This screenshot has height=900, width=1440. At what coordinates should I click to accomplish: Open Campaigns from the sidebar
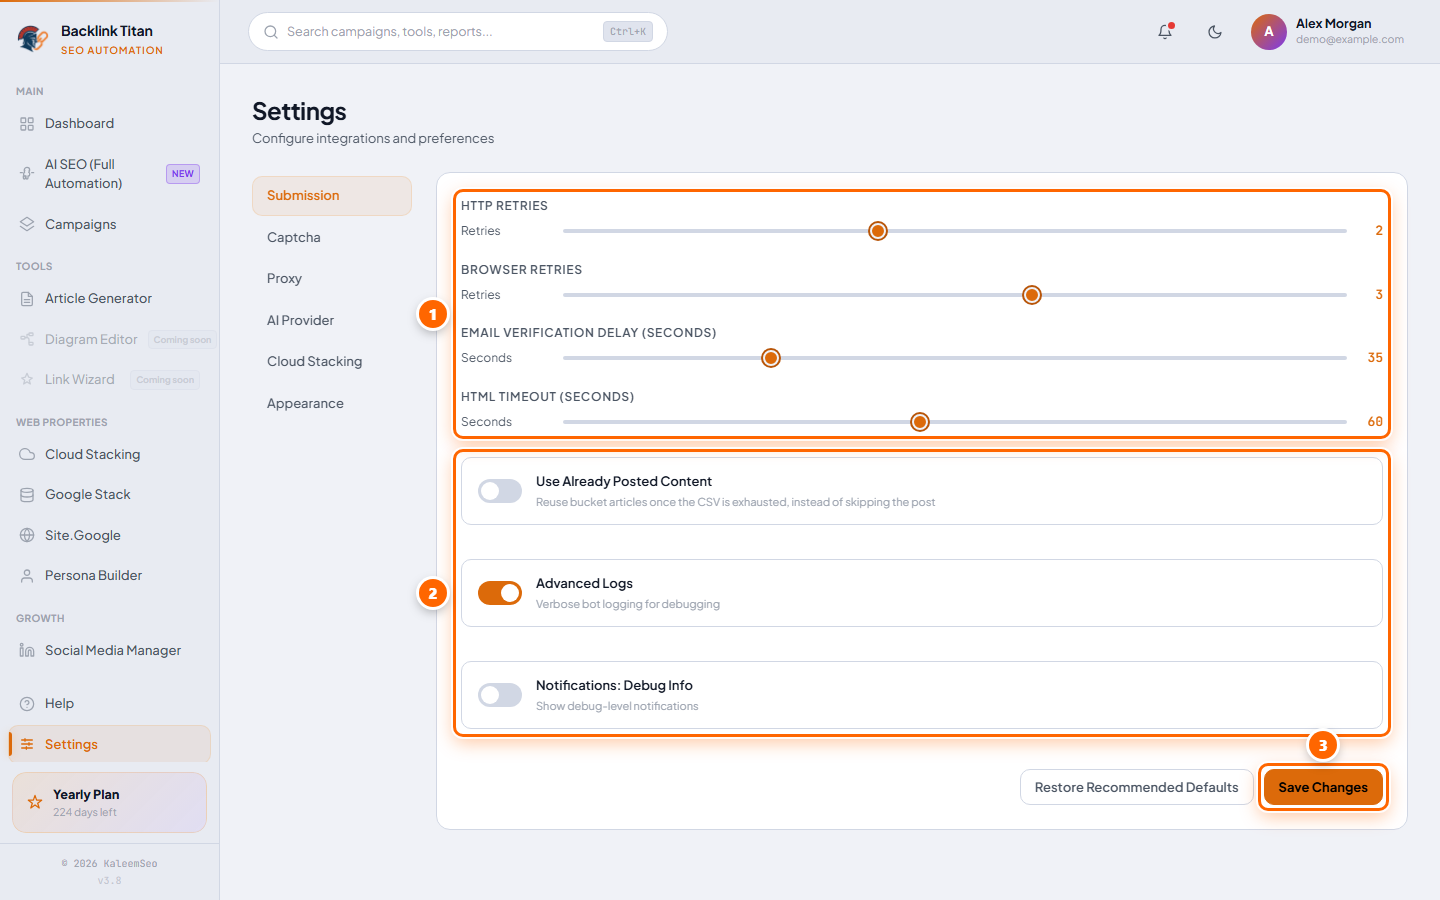point(110,225)
